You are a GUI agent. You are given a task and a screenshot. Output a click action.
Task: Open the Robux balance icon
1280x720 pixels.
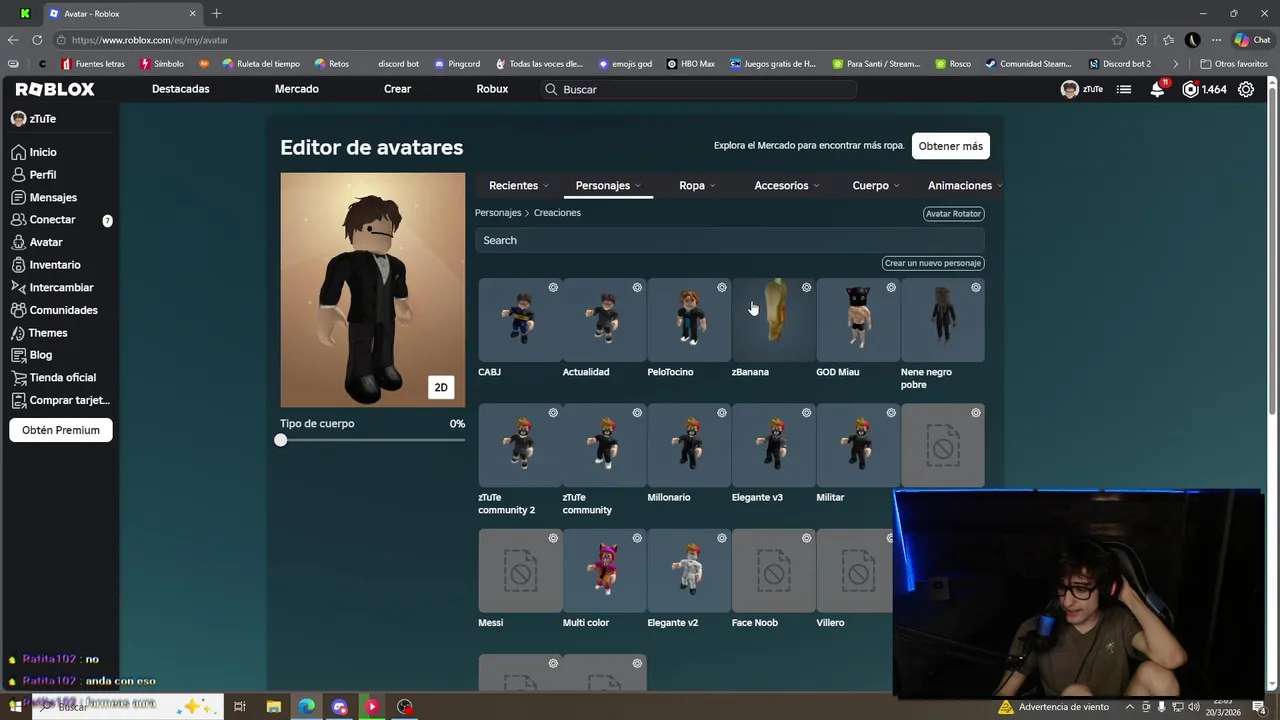tap(1190, 89)
